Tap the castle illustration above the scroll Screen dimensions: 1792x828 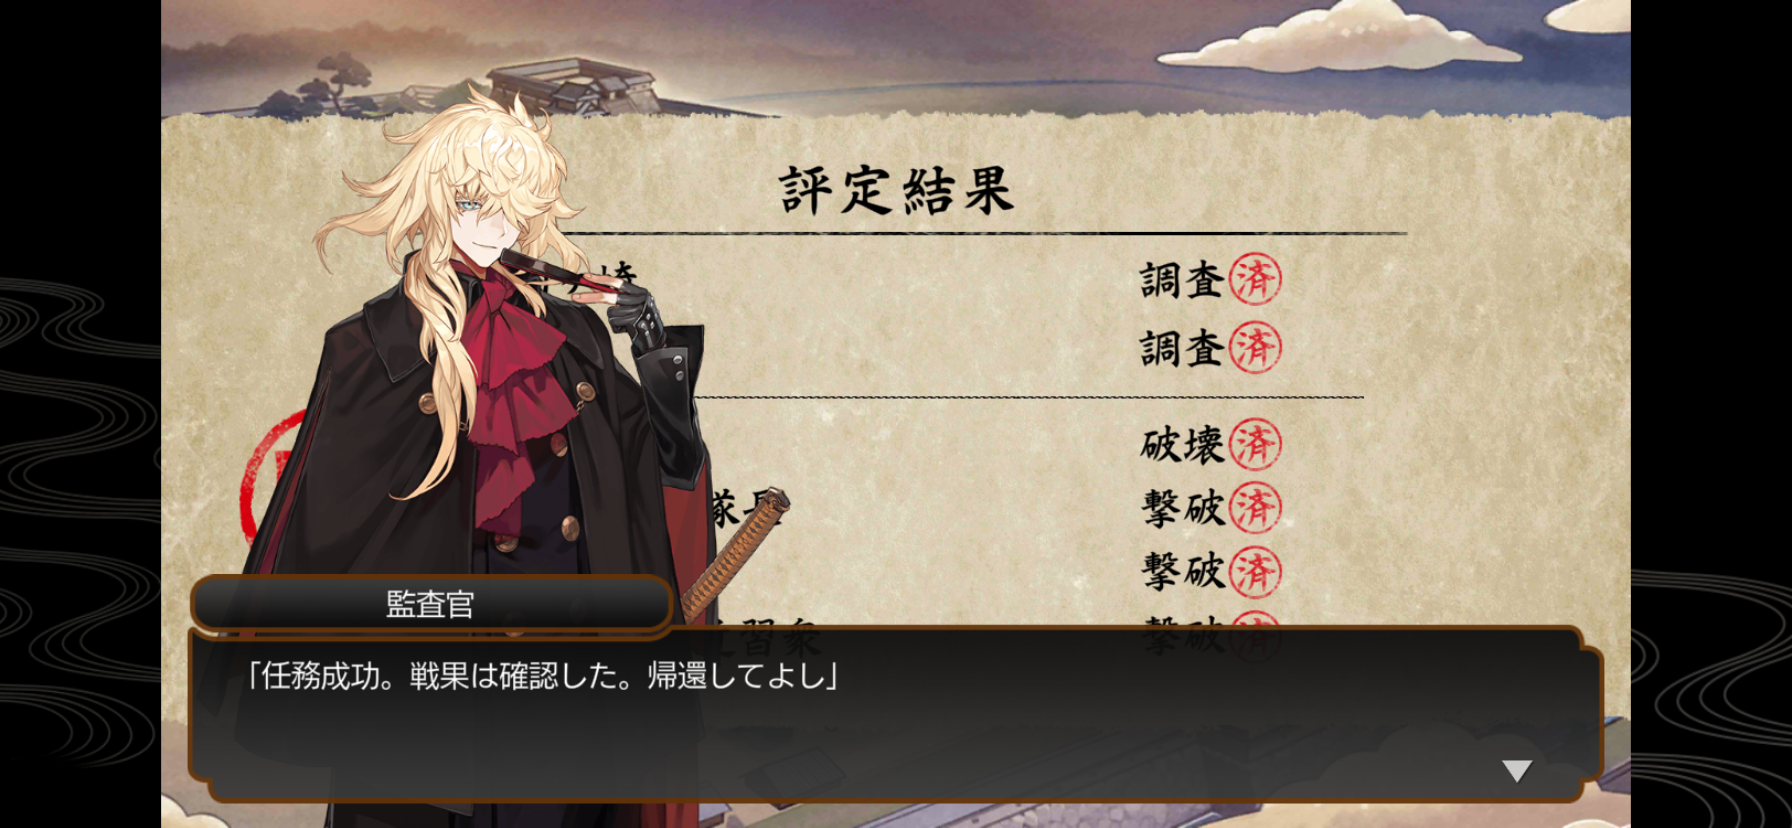[572, 89]
